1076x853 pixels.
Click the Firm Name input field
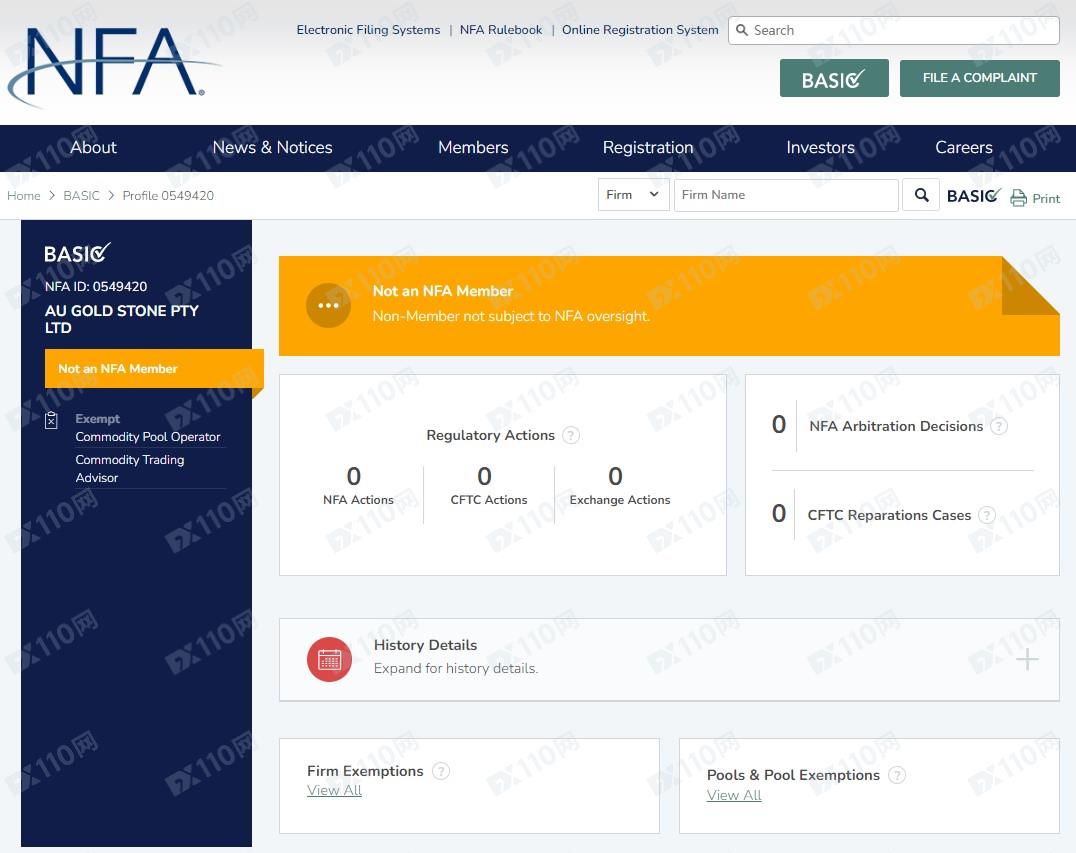[785, 195]
